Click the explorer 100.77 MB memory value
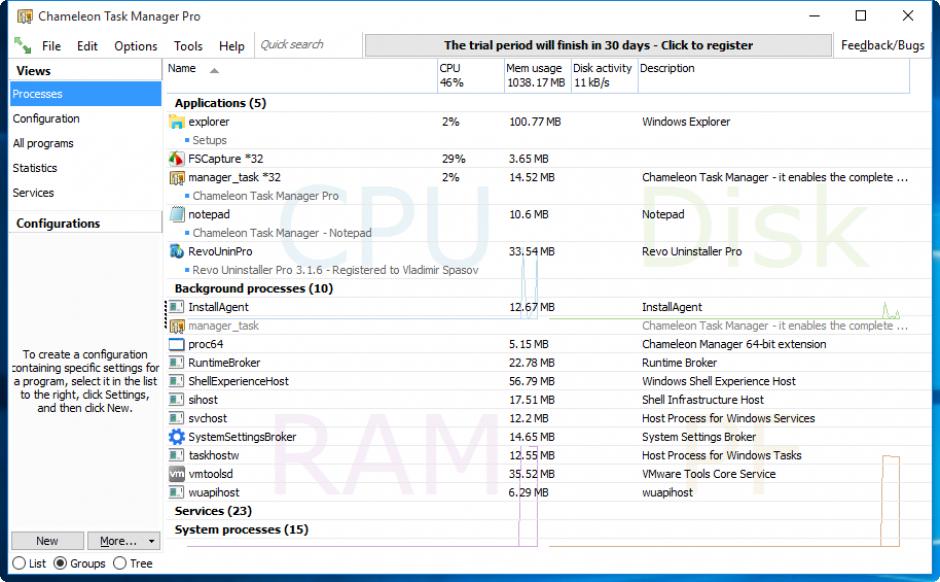 535,122
